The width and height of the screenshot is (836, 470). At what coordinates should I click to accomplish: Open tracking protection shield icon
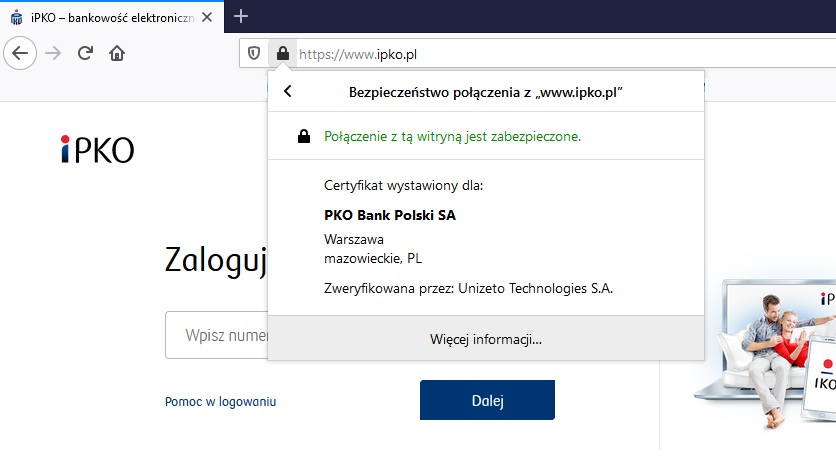tap(254, 53)
